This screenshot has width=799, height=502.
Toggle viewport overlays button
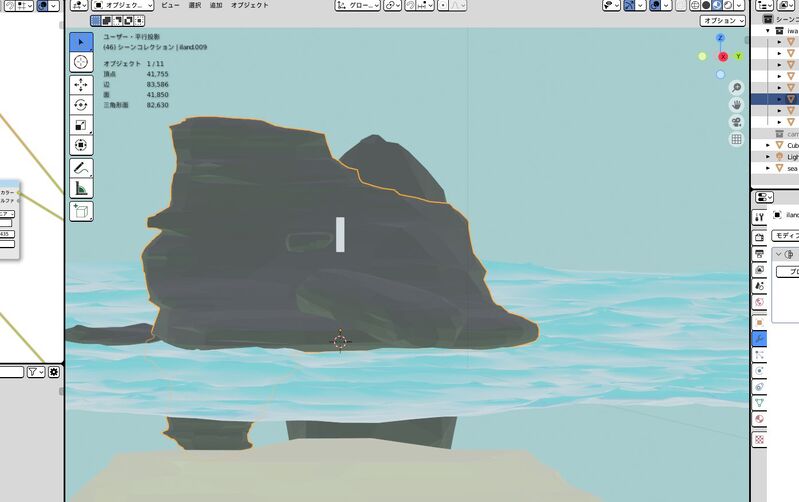click(x=655, y=5)
